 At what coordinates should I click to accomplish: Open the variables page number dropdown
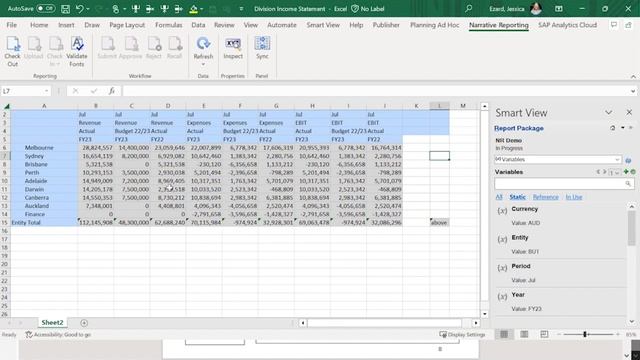[615, 172]
